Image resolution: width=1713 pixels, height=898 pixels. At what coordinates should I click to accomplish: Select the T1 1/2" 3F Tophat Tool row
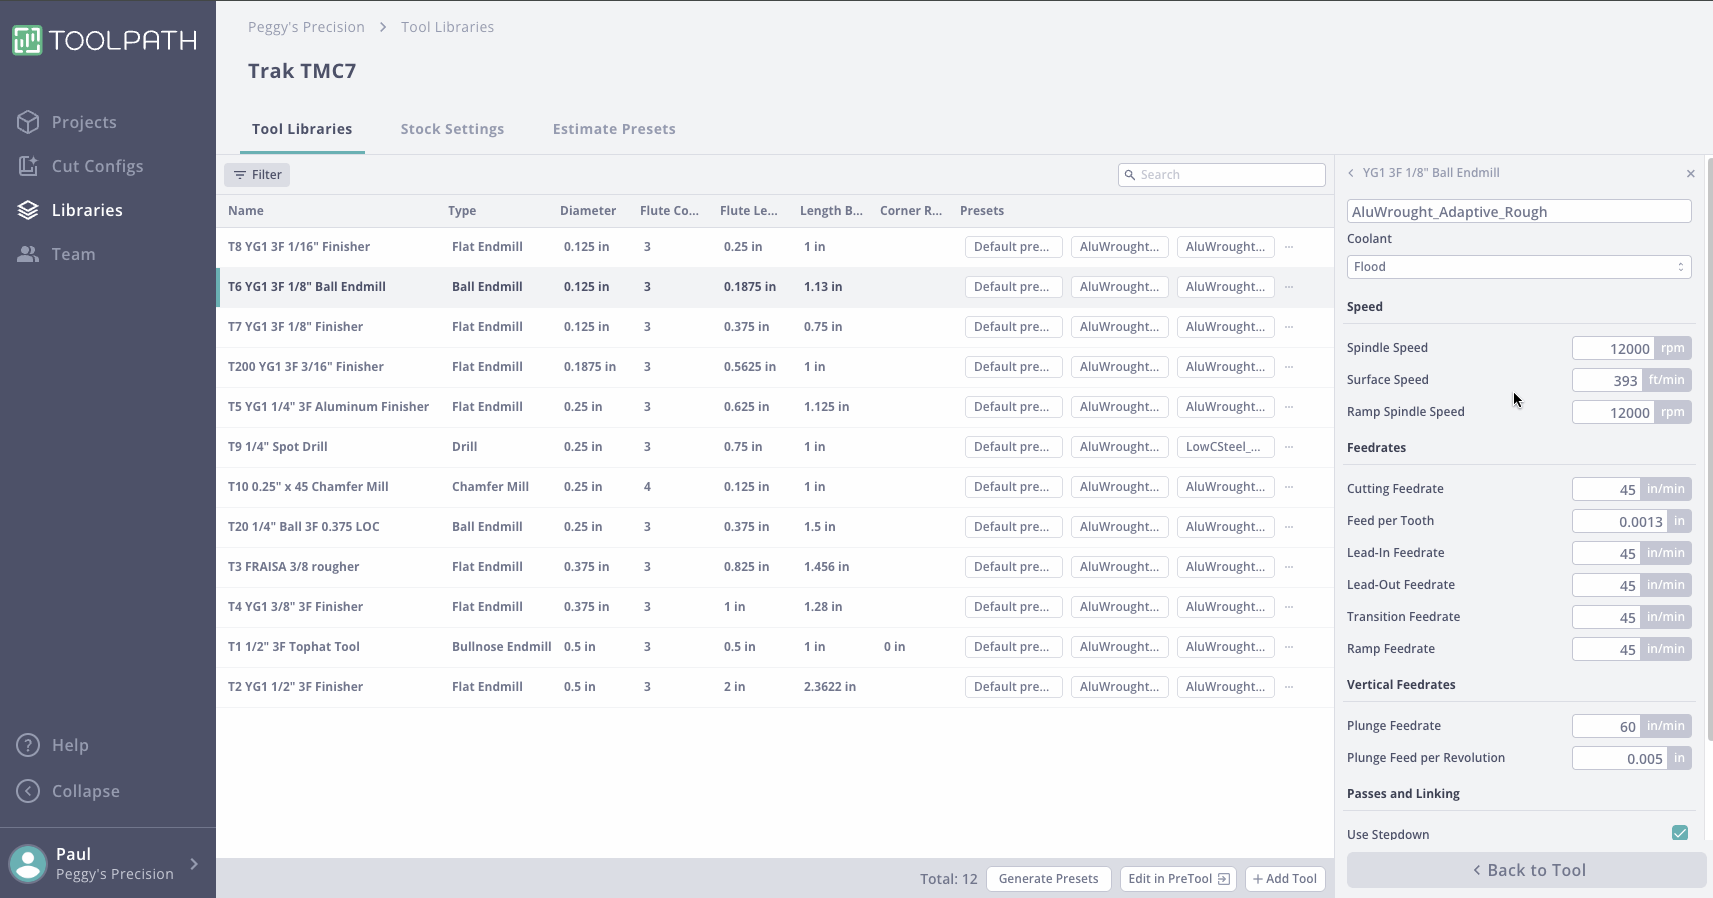point(775,647)
